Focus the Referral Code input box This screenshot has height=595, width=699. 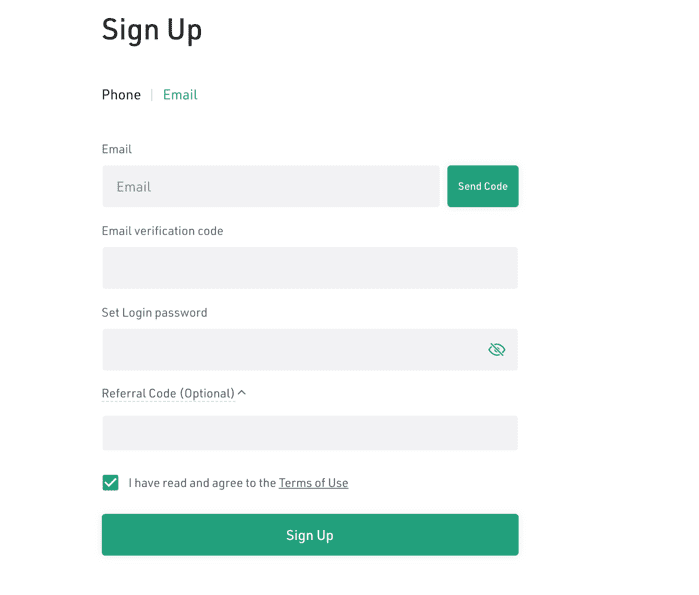pyautogui.click(x=310, y=433)
